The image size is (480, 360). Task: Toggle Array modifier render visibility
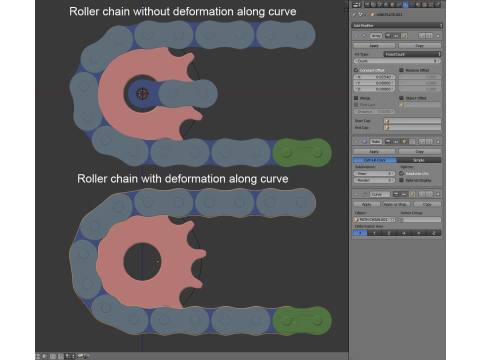[x=388, y=36]
